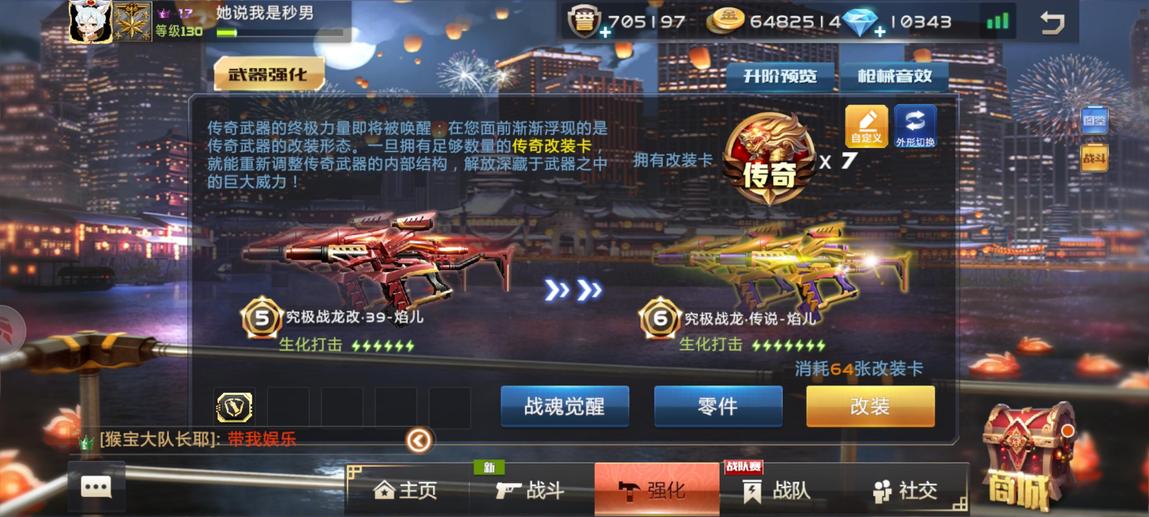The height and width of the screenshot is (517, 1149).
Task: Open 升阶预览 preview
Action: (780, 76)
